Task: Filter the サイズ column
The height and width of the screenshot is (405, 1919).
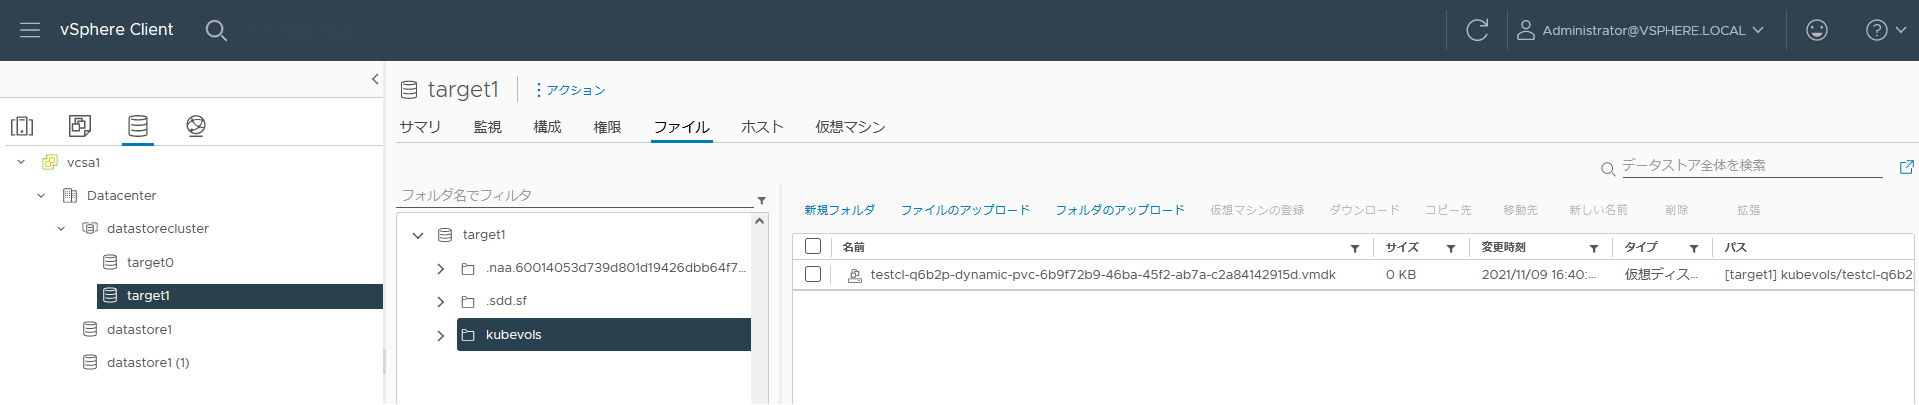Action: (x=1451, y=248)
